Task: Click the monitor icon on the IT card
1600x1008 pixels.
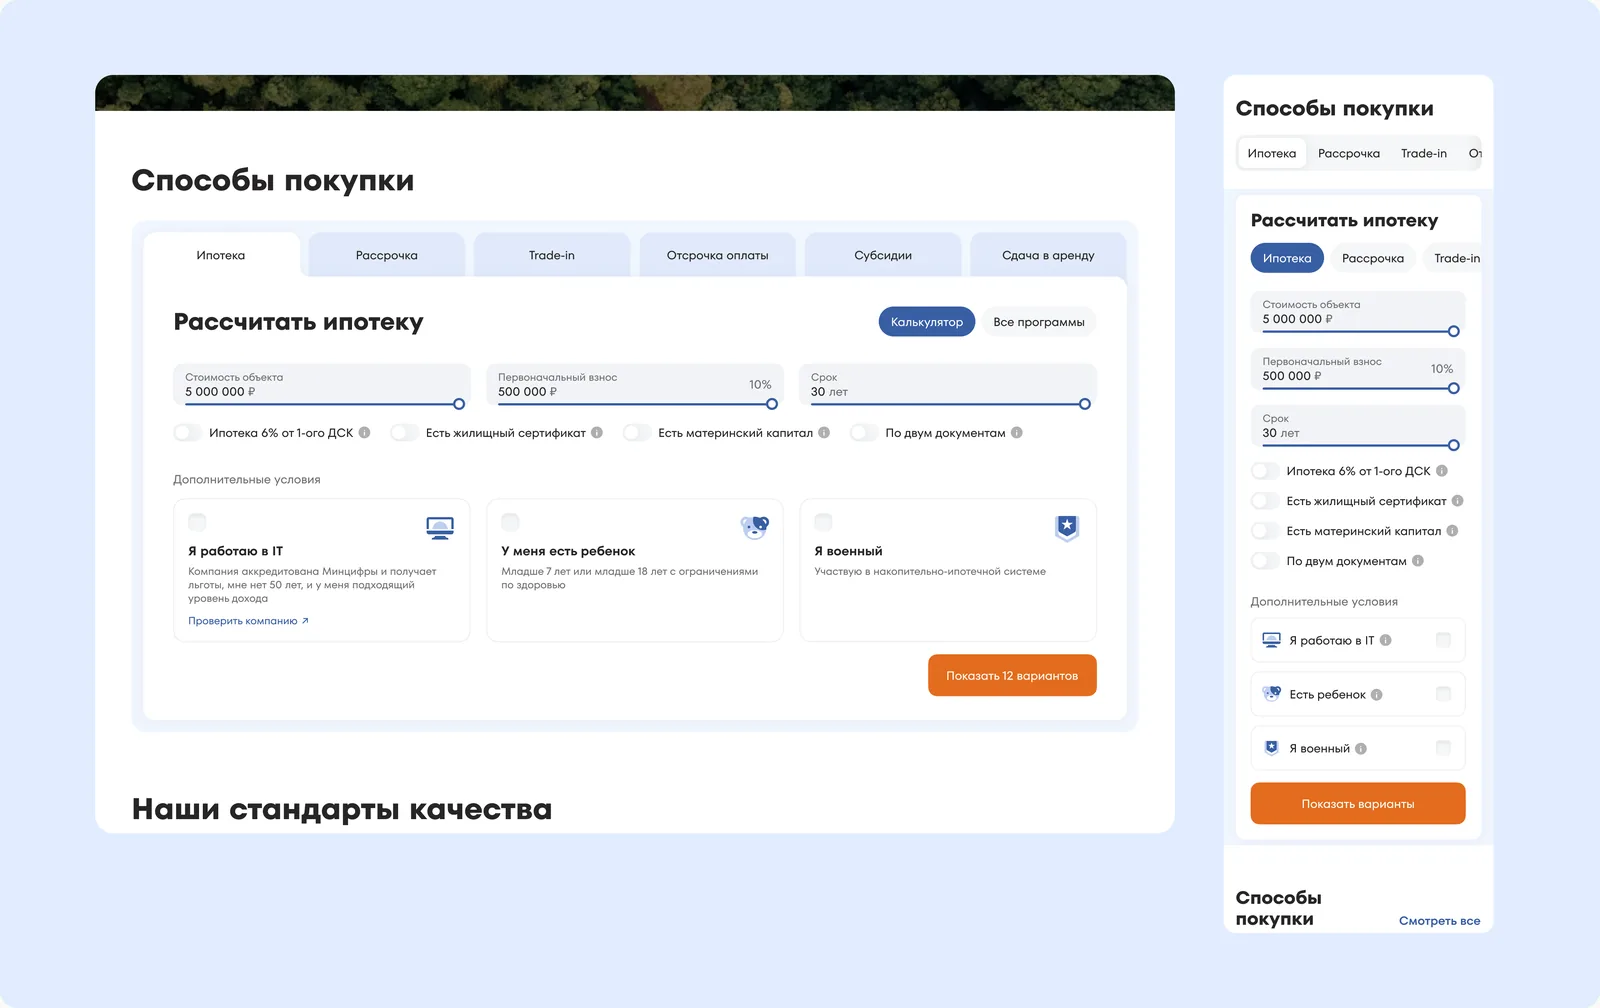Action: click(440, 527)
